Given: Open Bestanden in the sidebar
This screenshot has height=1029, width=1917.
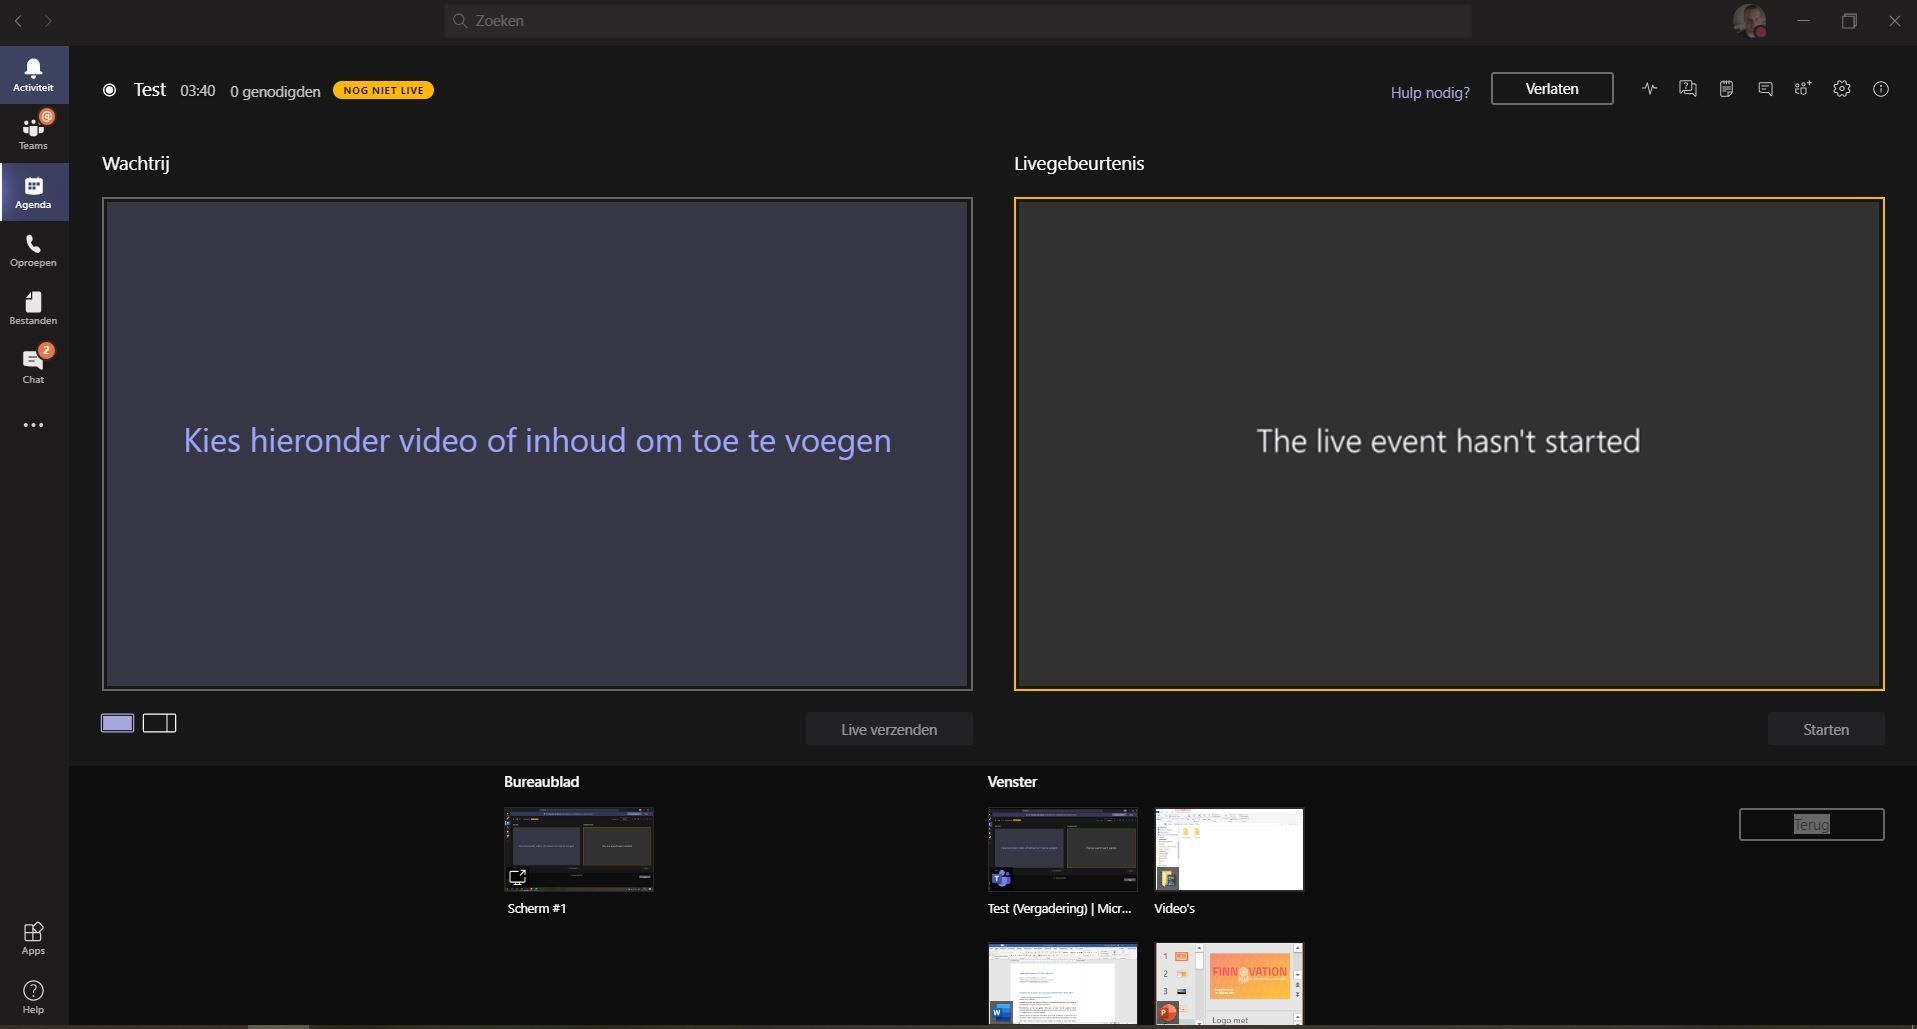Looking at the screenshot, I should pos(33,307).
